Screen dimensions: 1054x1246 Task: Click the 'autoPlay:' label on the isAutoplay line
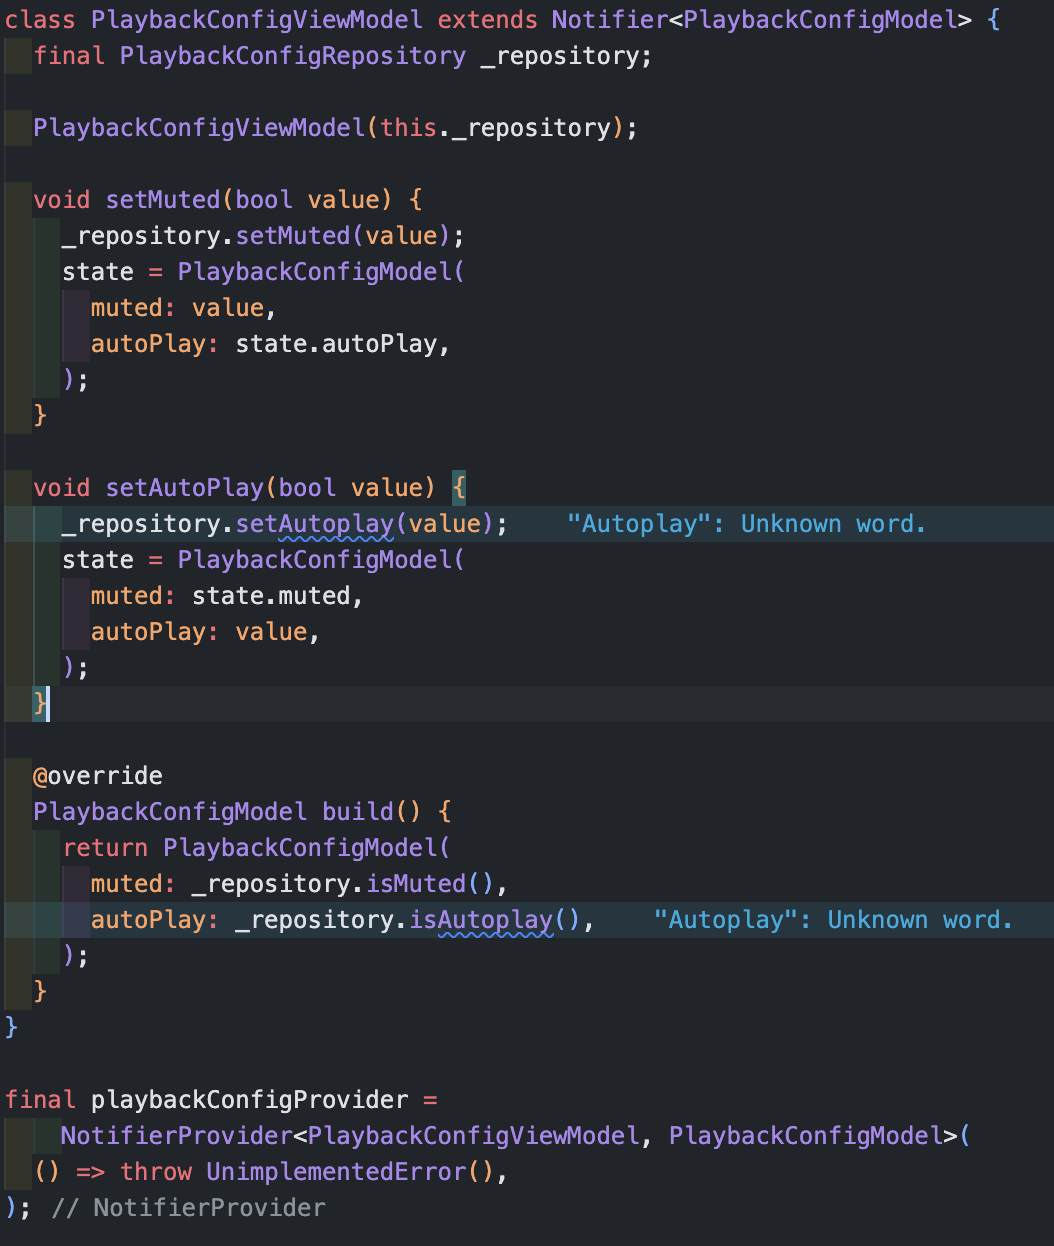tap(155, 919)
